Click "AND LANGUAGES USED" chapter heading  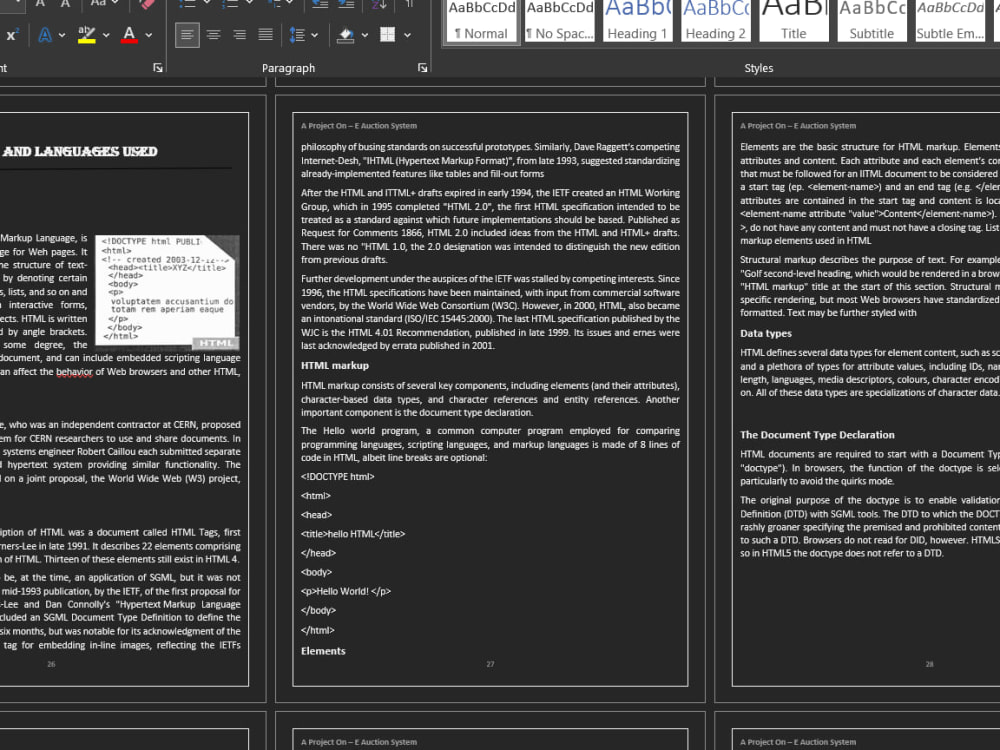pos(80,151)
